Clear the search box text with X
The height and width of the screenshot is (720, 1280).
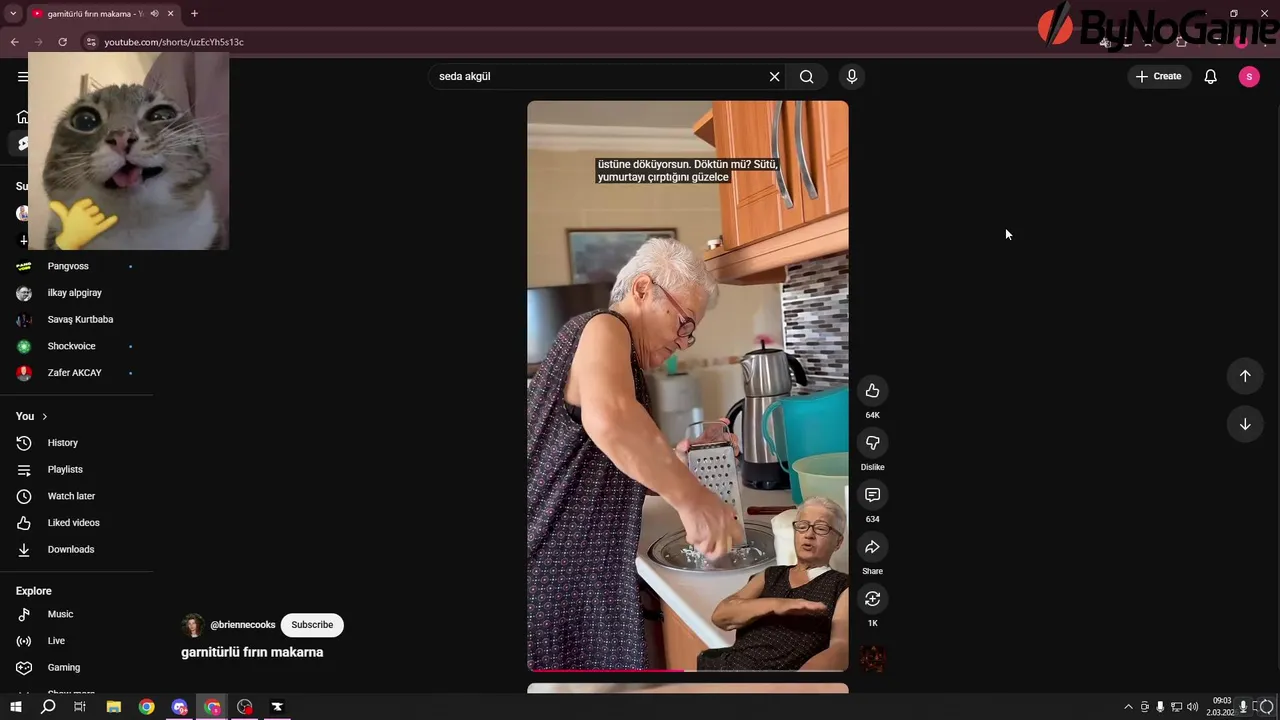(x=774, y=76)
